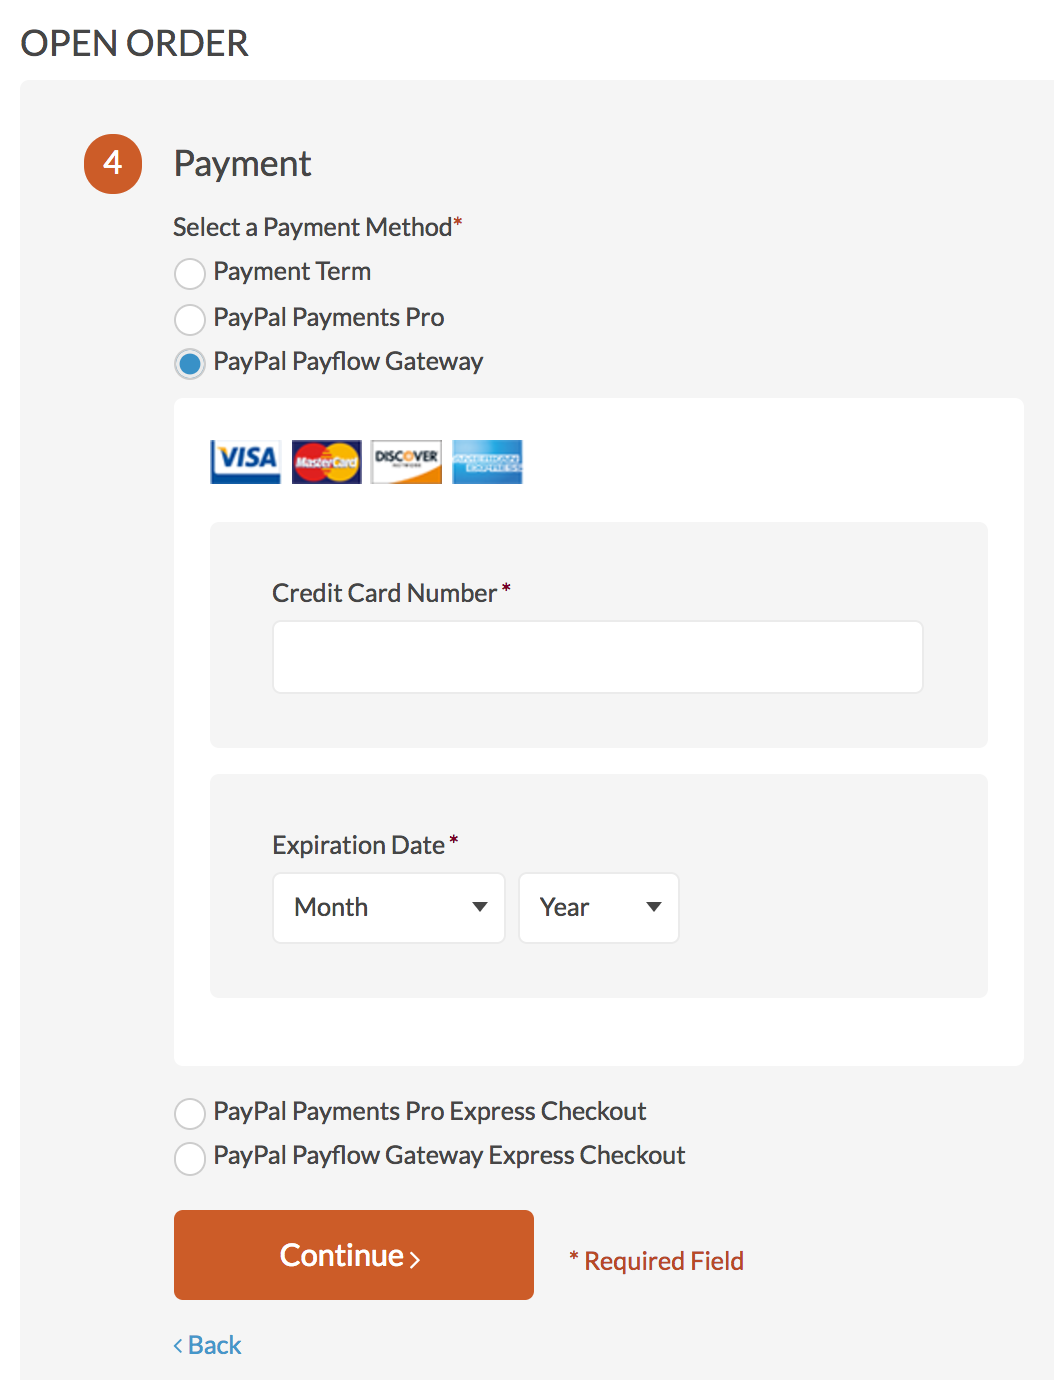This screenshot has width=1054, height=1380.
Task: Open the expiration Month dropdown
Action: (389, 908)
